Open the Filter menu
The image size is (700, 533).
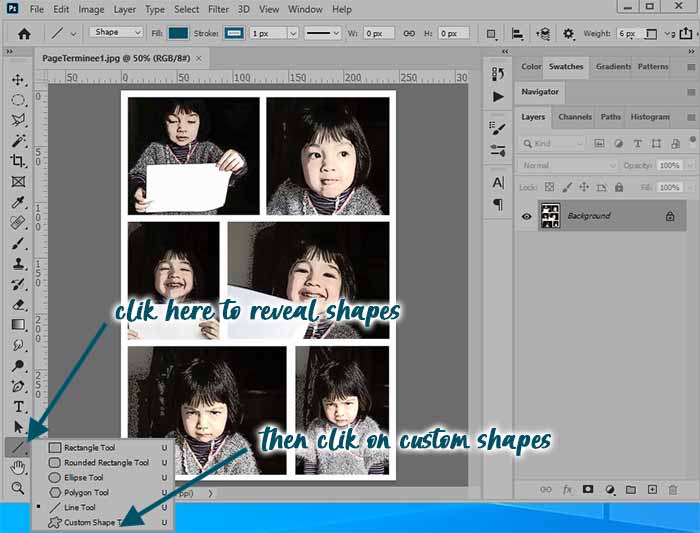[218, 9]
